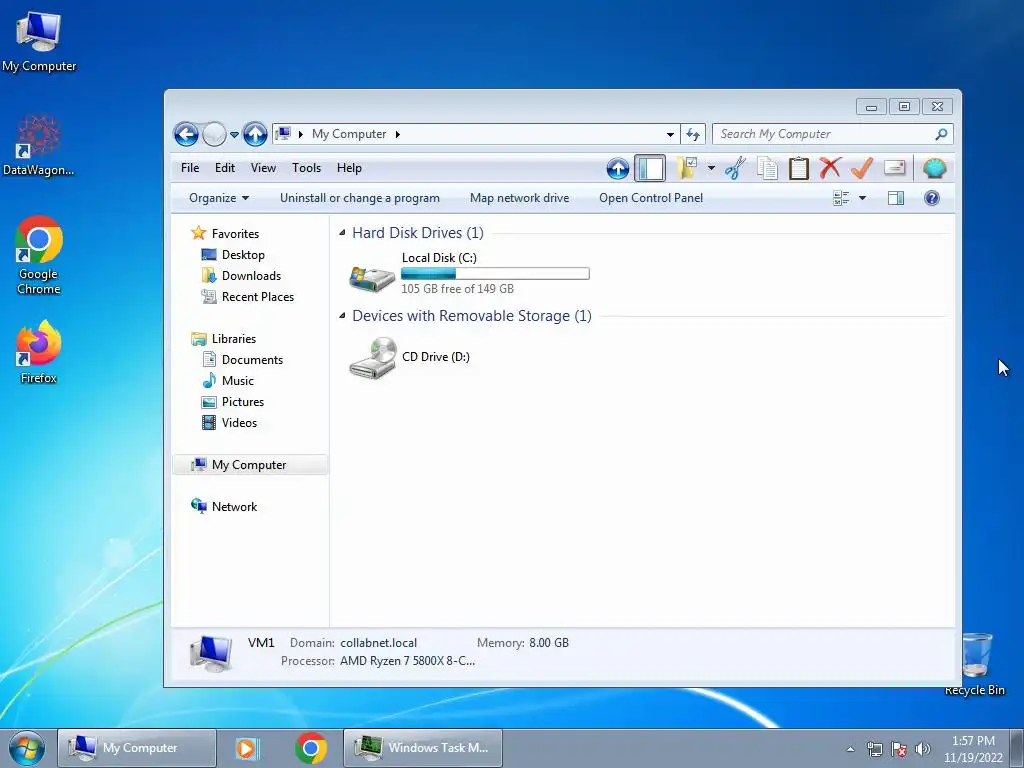Click the blue Help question mark icon
1024x768 pixels.
(x=932, y=198)
